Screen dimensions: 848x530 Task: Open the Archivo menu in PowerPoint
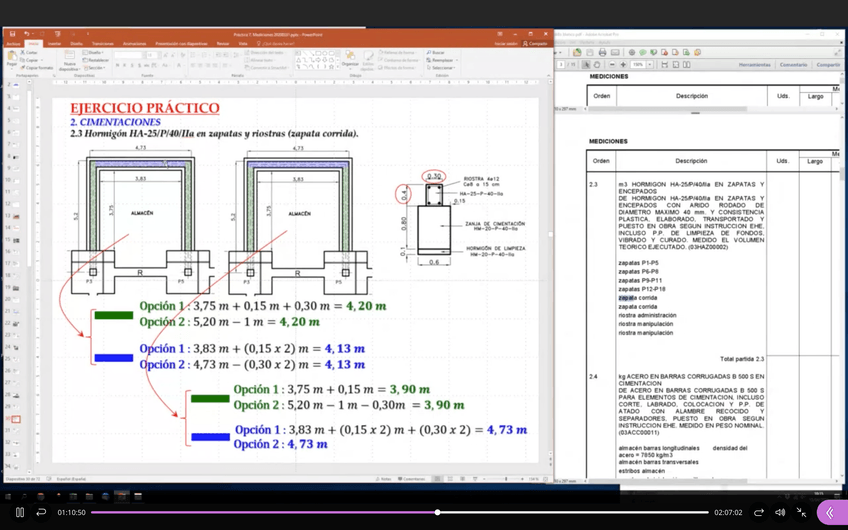13,44
